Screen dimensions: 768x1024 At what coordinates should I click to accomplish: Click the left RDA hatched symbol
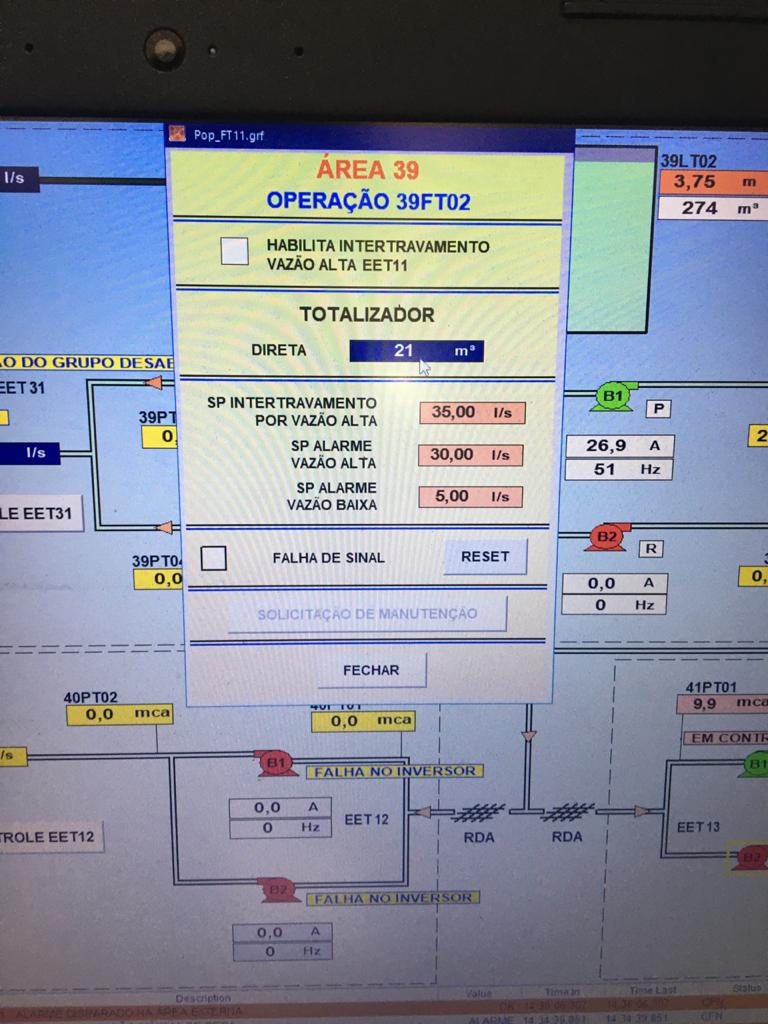click(x=478, y=813)
